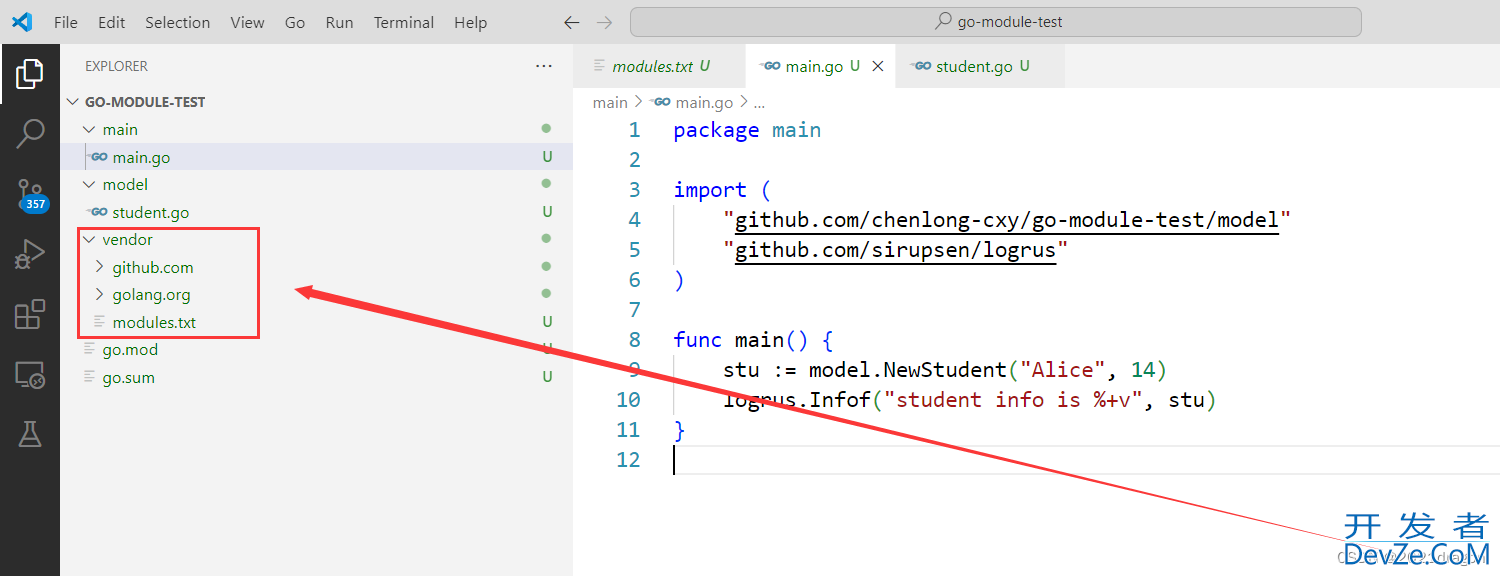
Task: Open the File menu
Action: pyautogui.click(x=66, y=22)
